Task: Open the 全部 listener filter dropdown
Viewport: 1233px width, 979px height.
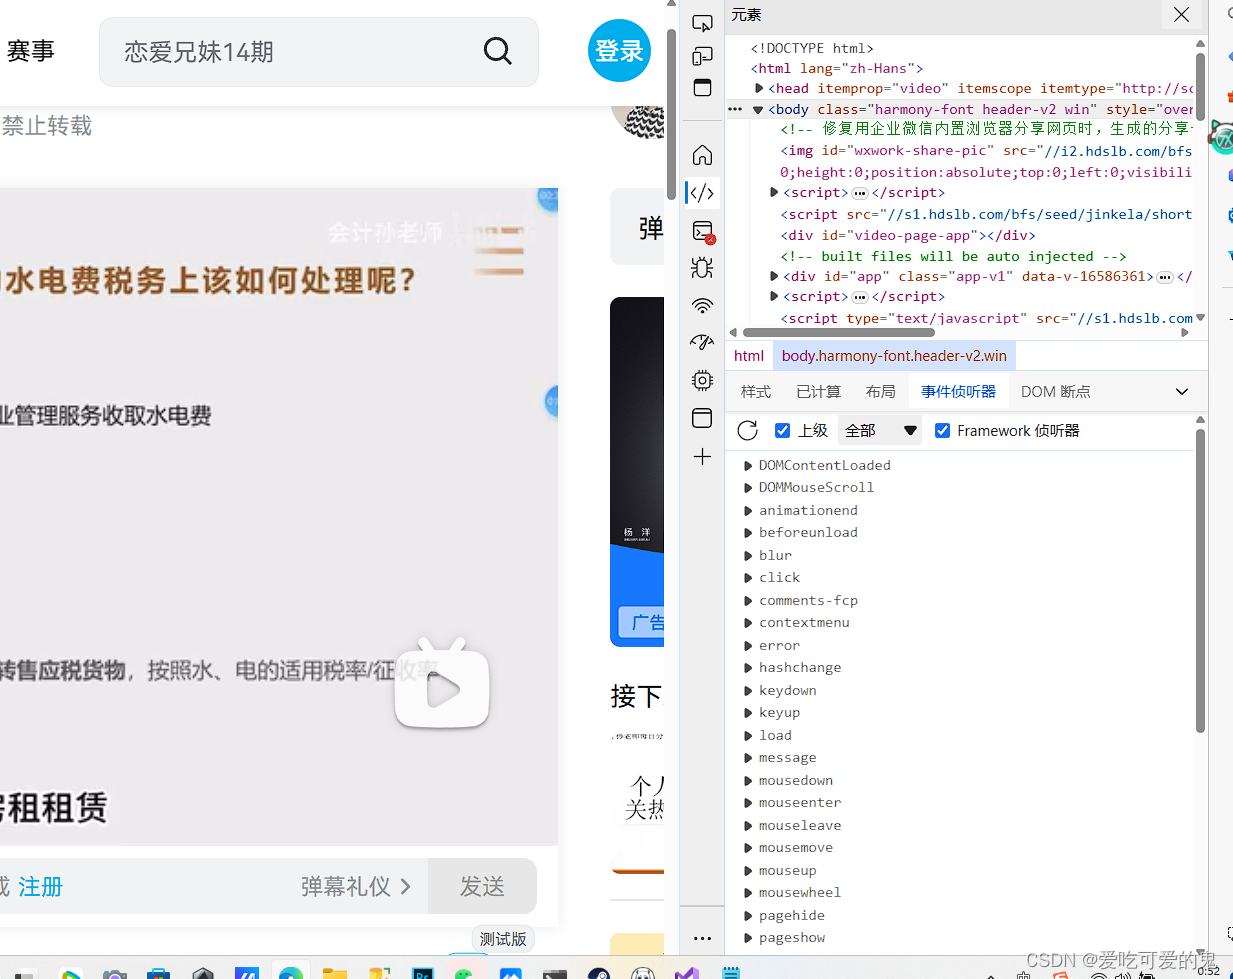Action: 880,430
